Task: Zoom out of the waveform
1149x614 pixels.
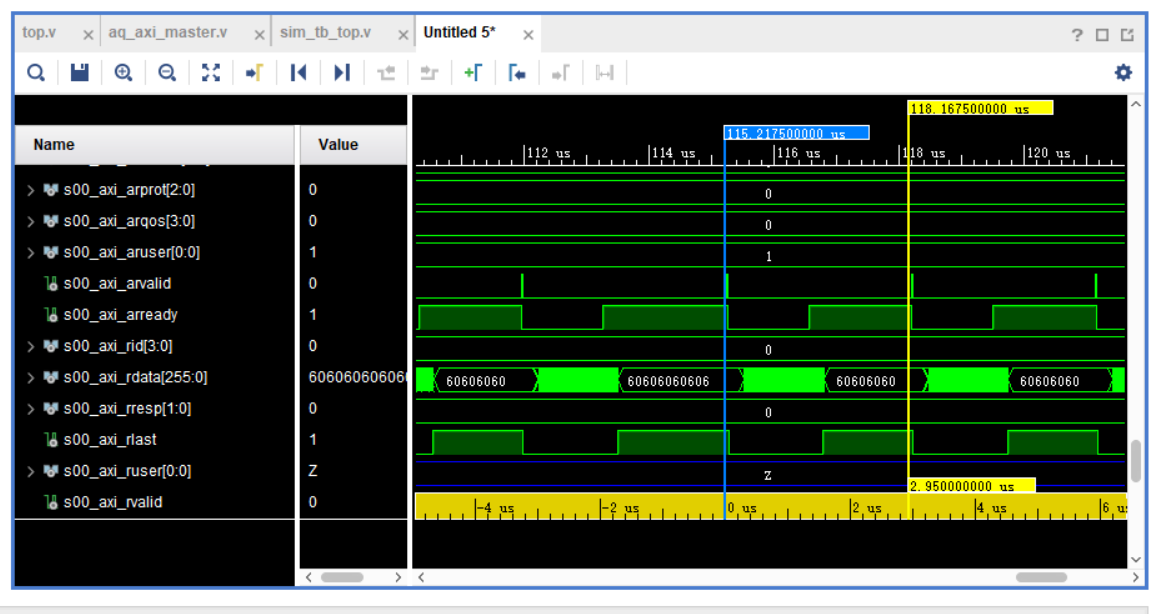Action: (166, 72)
